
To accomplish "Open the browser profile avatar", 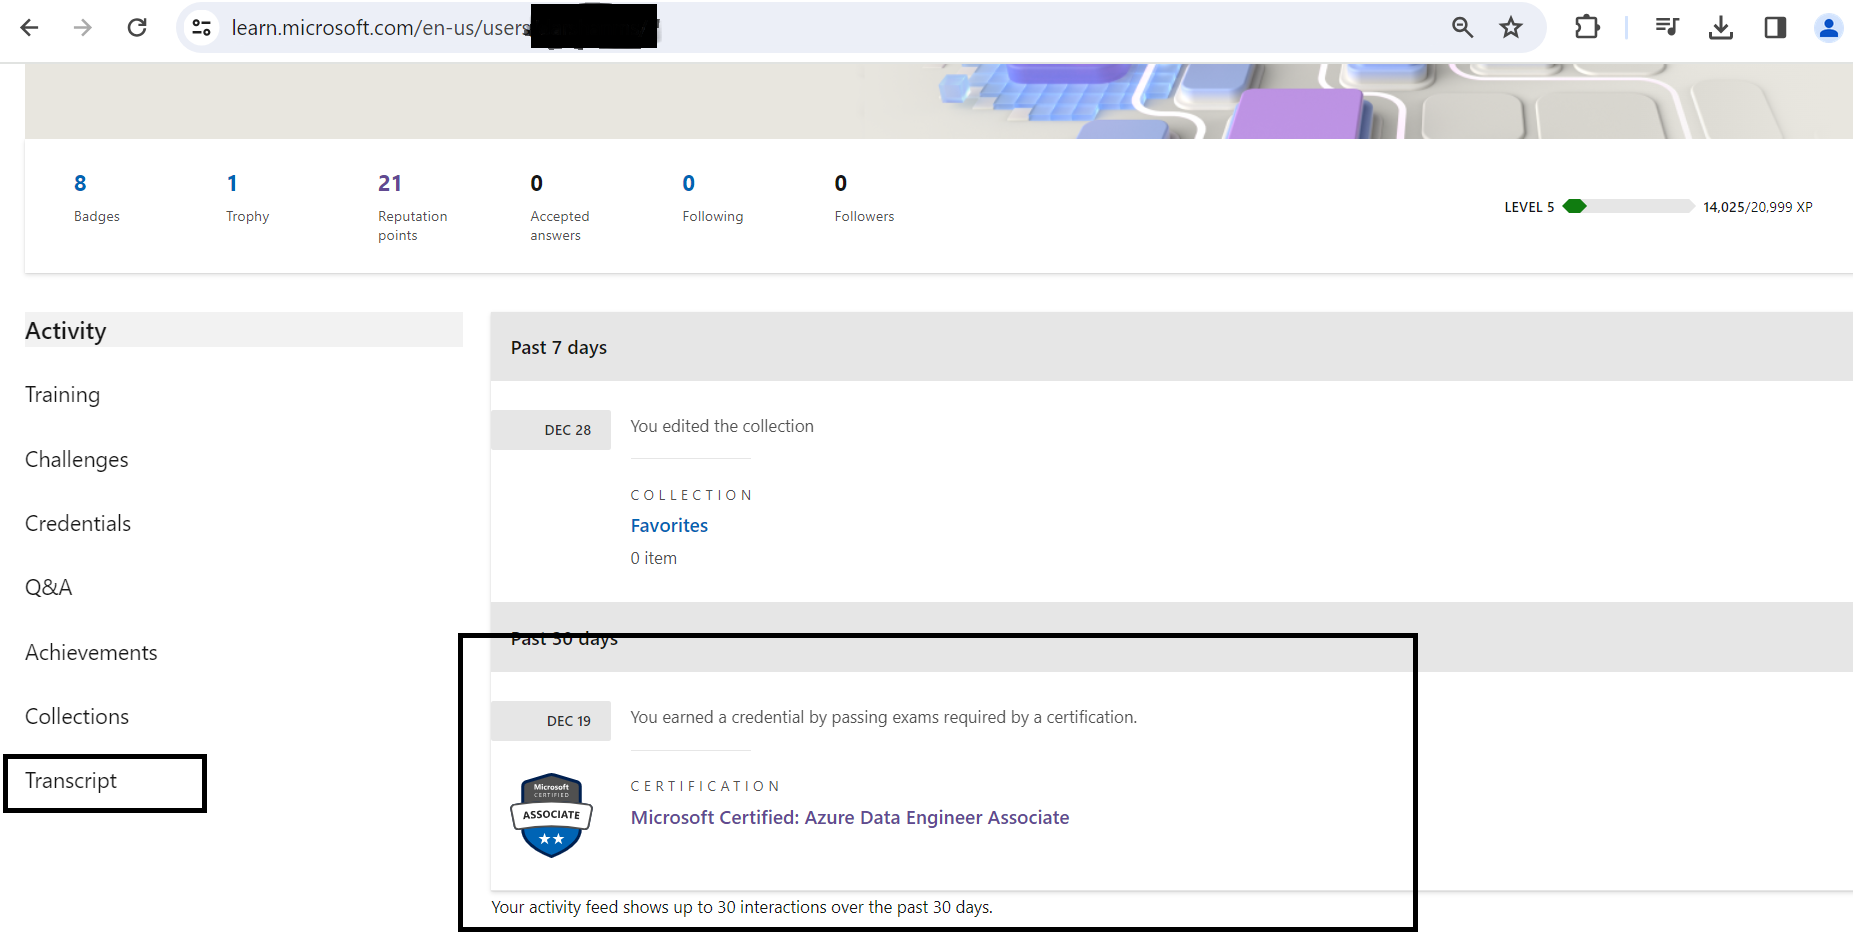I will [1828, 28].
